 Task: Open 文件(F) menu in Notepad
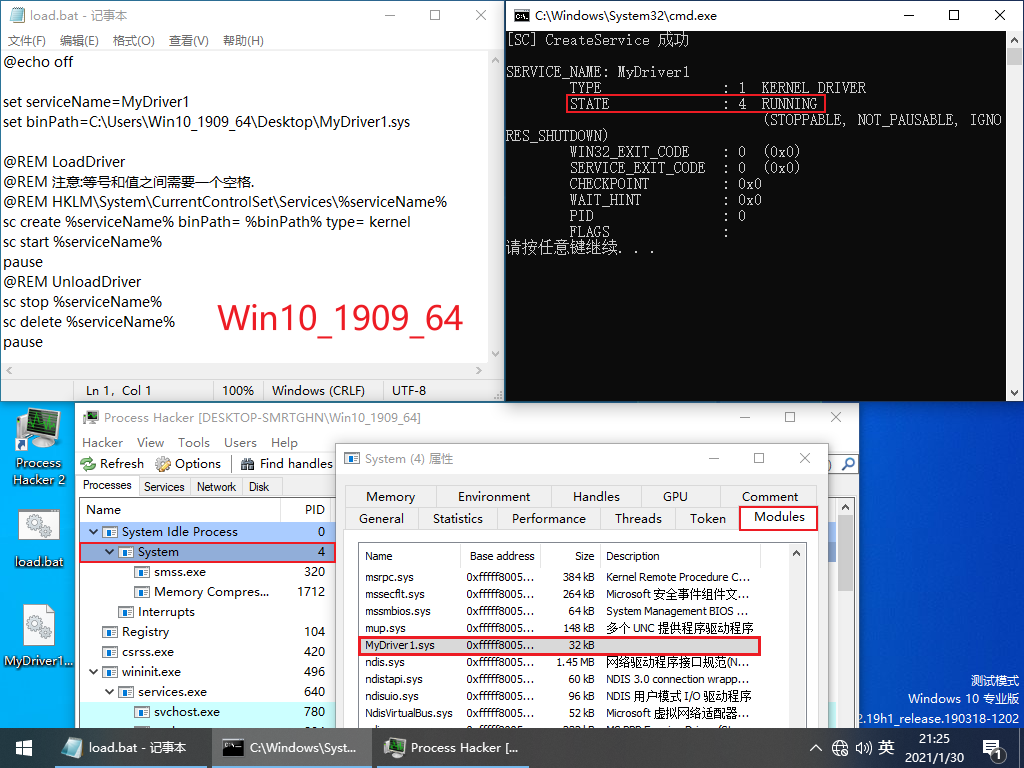pyautogui.click(x=27, y=40)
